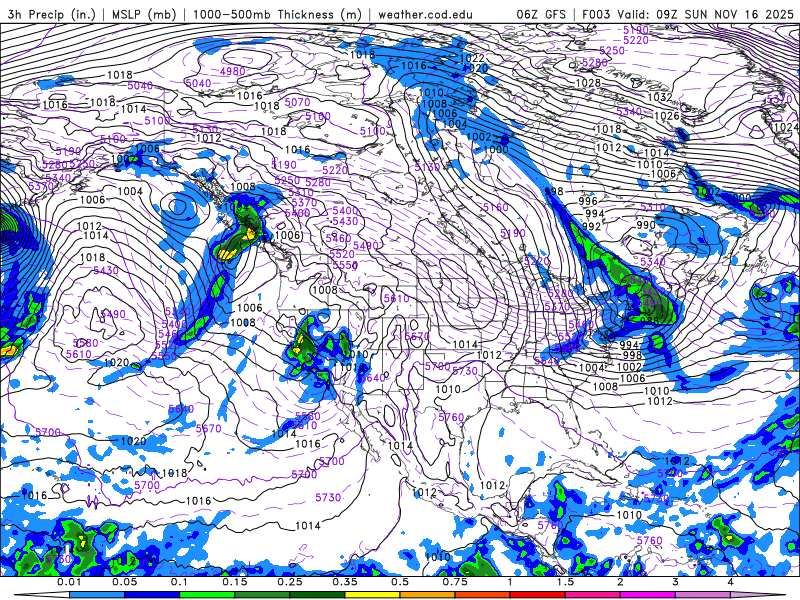
Task: Click the 5160 thickness contour label
Action: coord(496,207)
